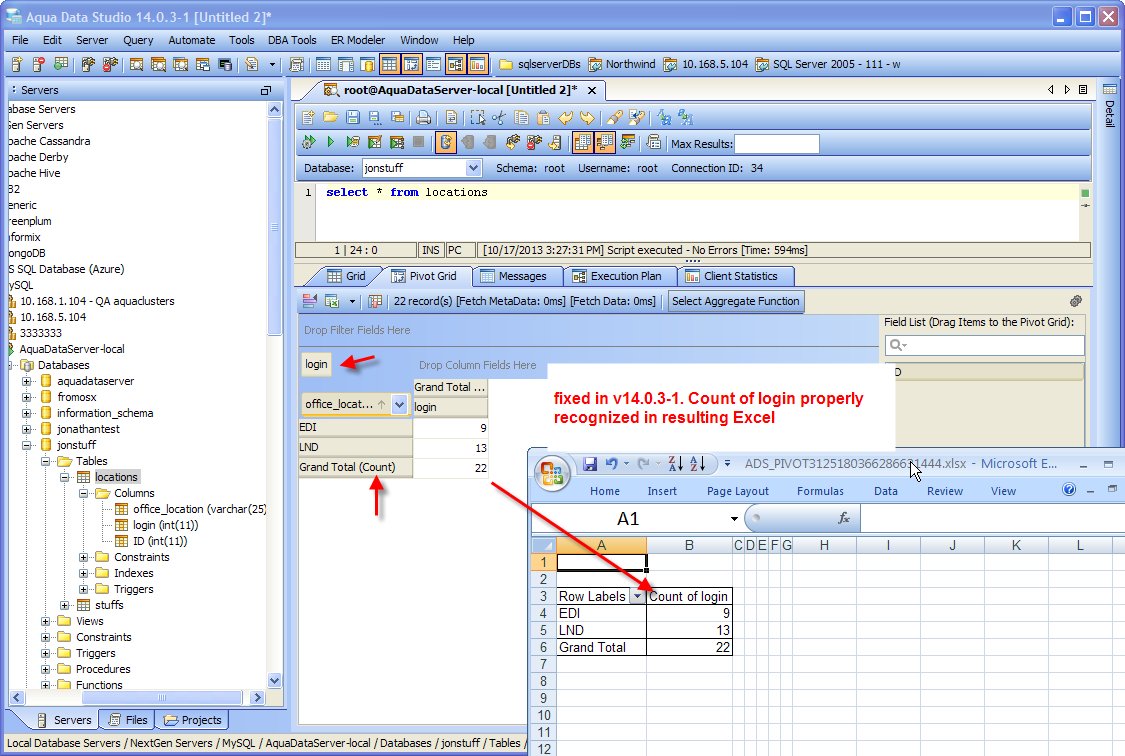
Task: Toggle INS insert mode in editor status bar
Action: [430, 250]
